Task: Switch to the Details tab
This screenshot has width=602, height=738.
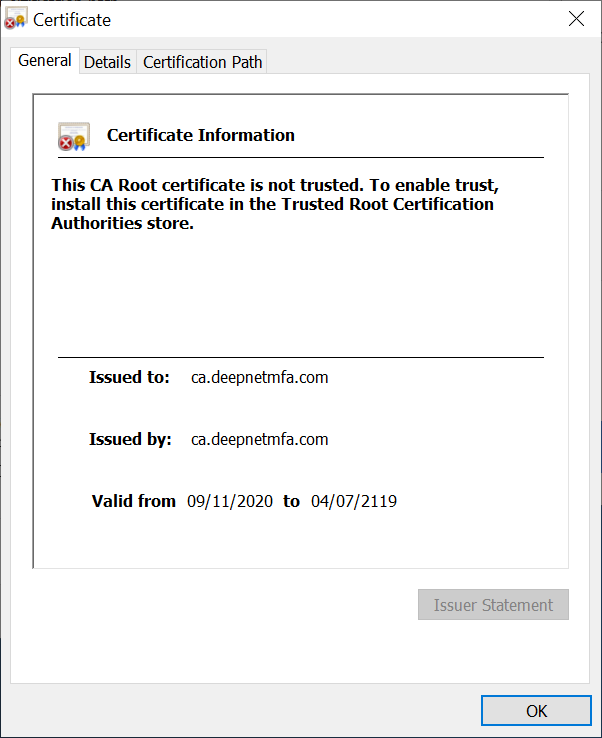Action: (x=107, y=62)
